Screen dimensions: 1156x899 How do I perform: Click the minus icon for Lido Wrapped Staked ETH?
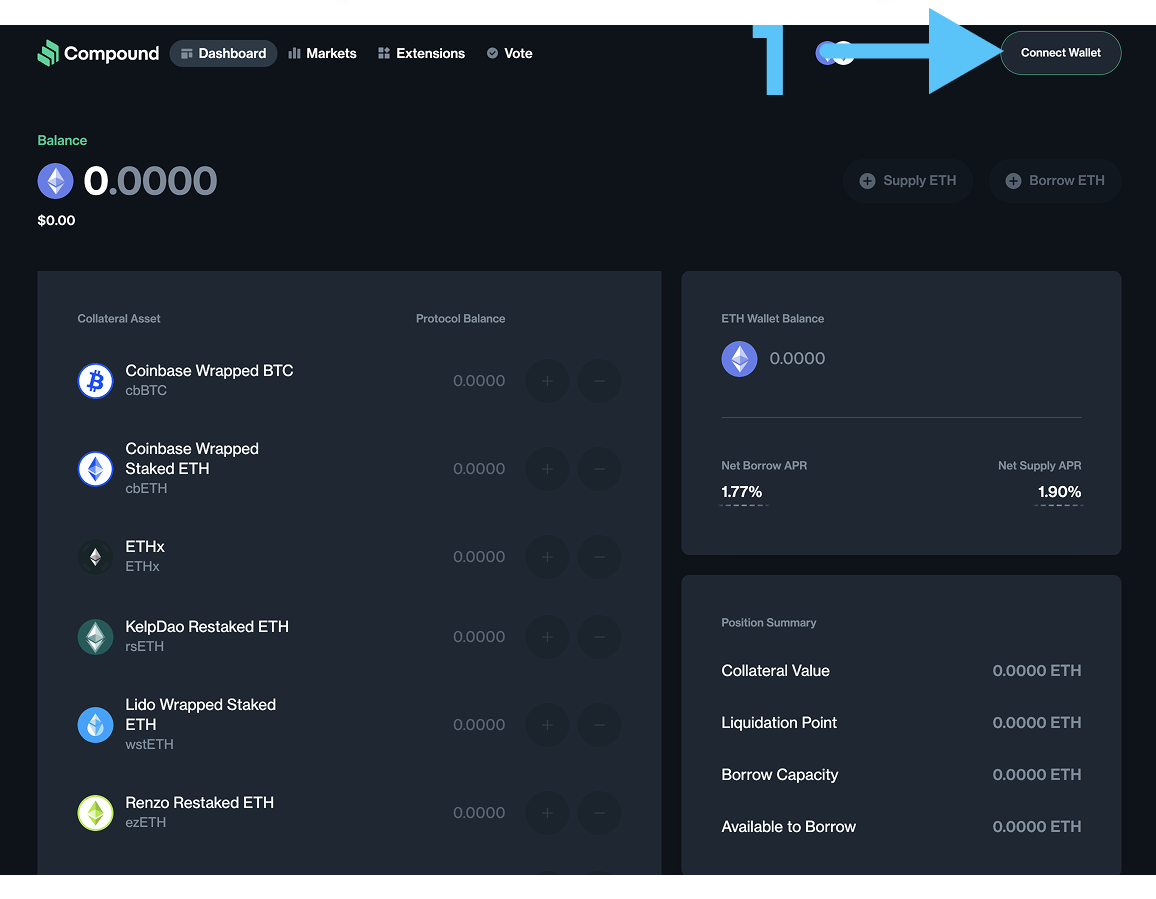click(x=599, y=725)
